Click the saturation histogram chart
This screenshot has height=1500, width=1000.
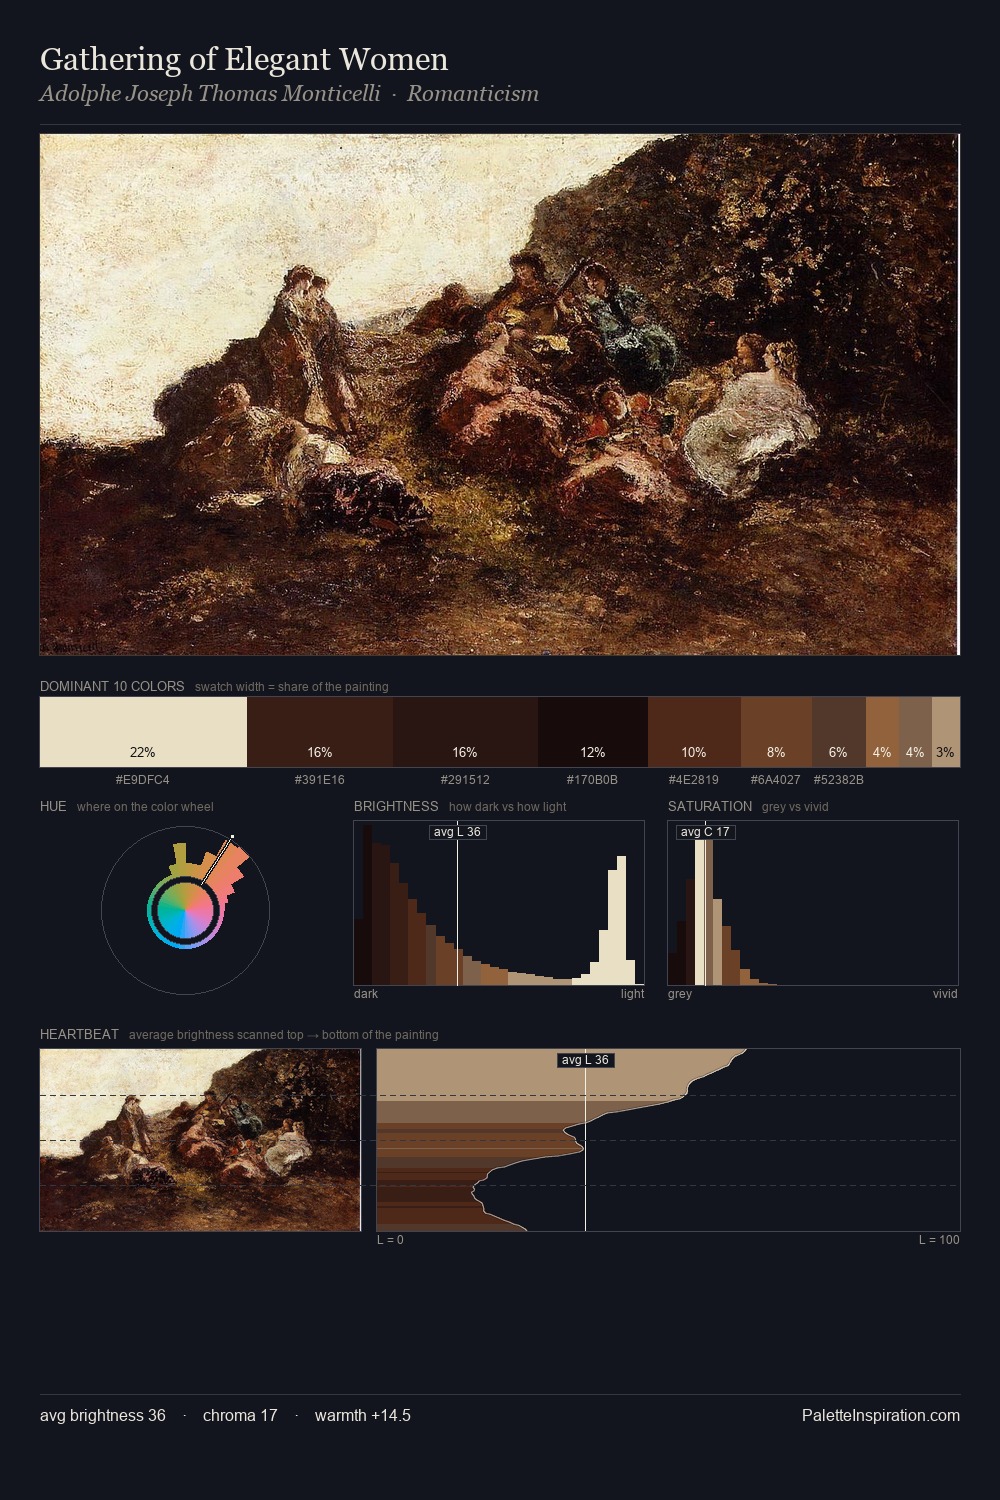pyautogui.click(x=813, y=903)
